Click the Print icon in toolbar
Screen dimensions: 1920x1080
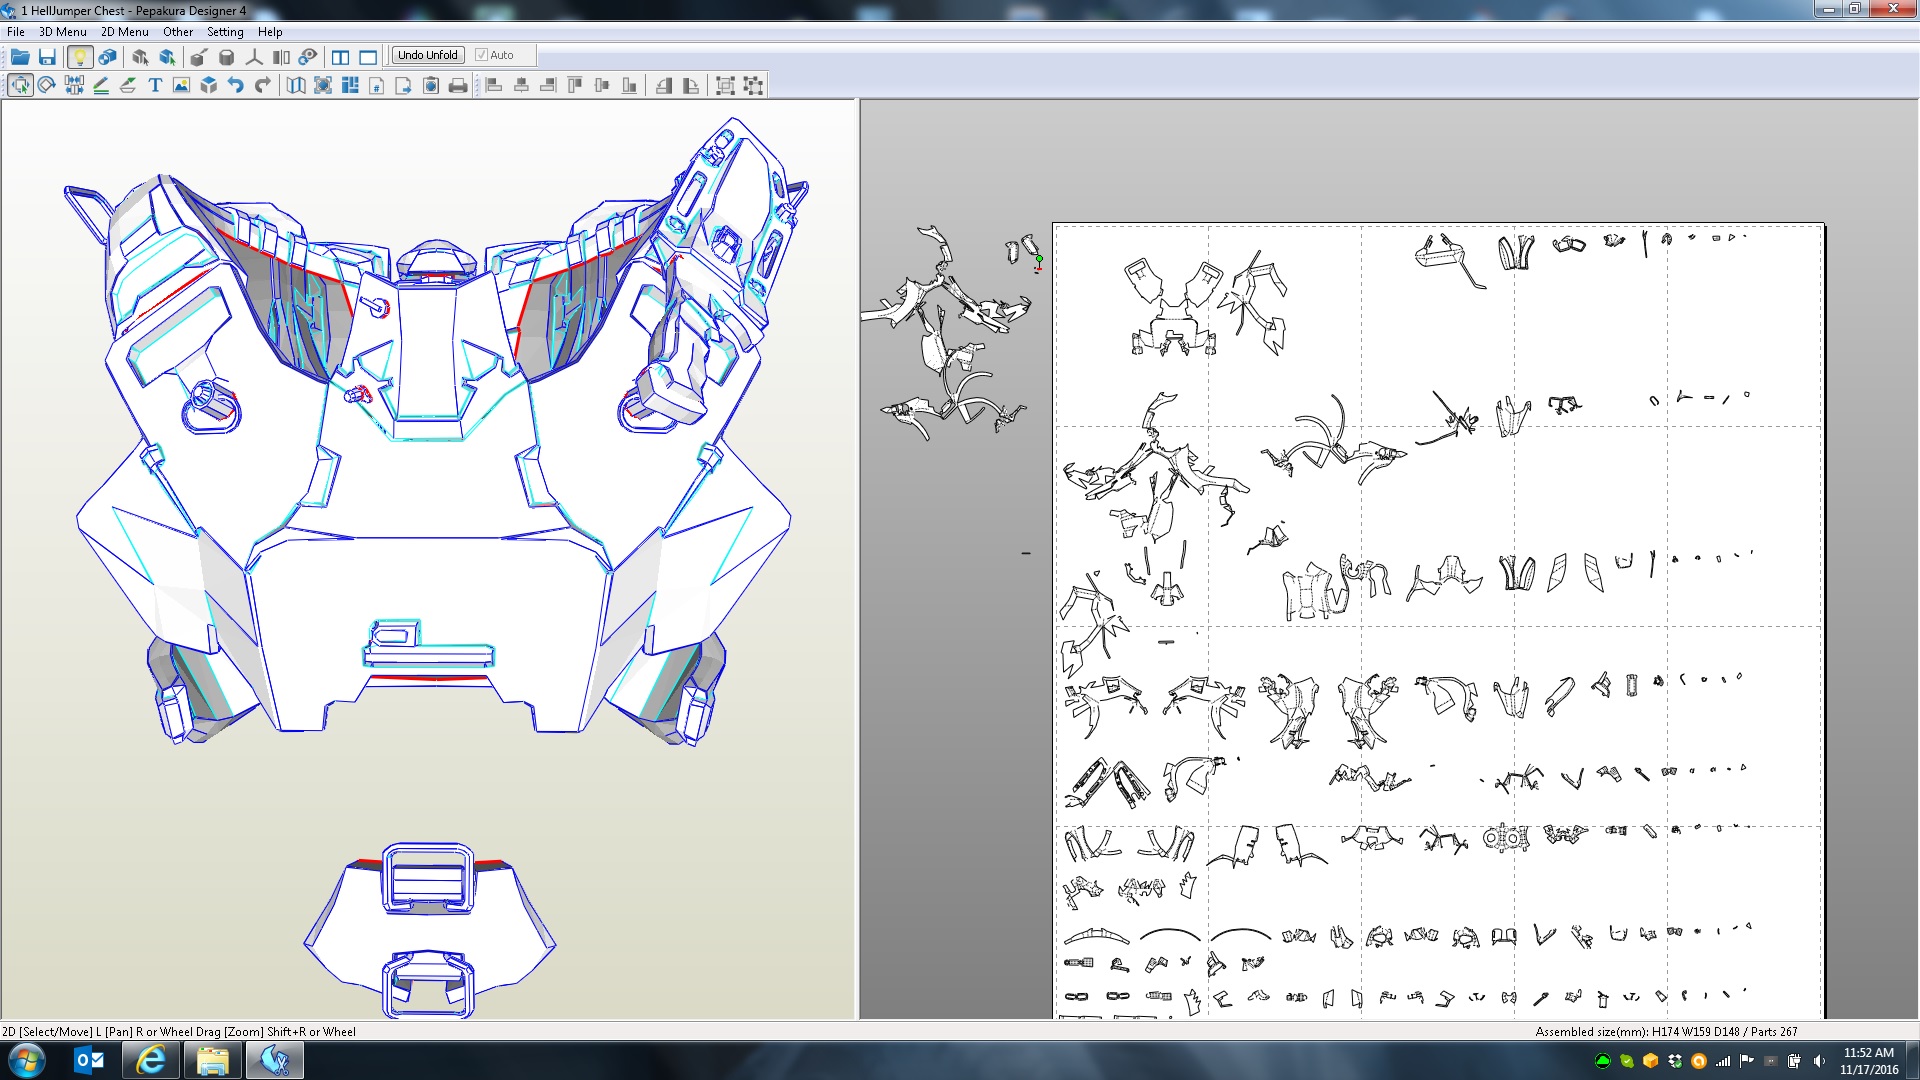(458, 85)
